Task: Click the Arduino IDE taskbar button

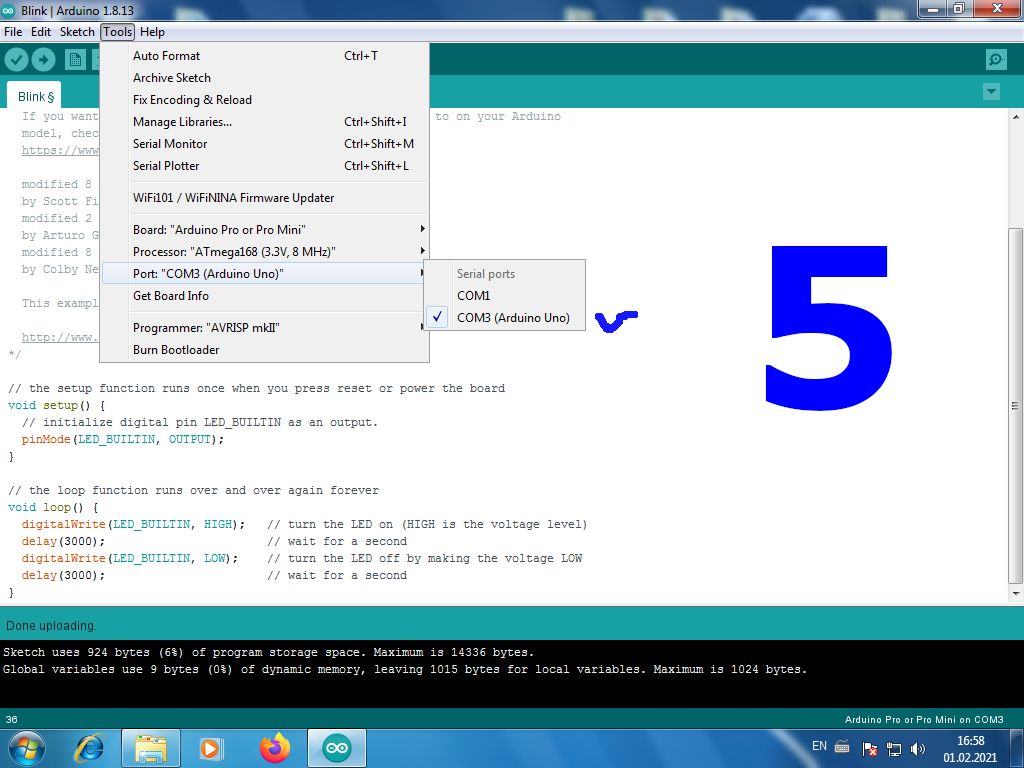Action: (337, 748)
